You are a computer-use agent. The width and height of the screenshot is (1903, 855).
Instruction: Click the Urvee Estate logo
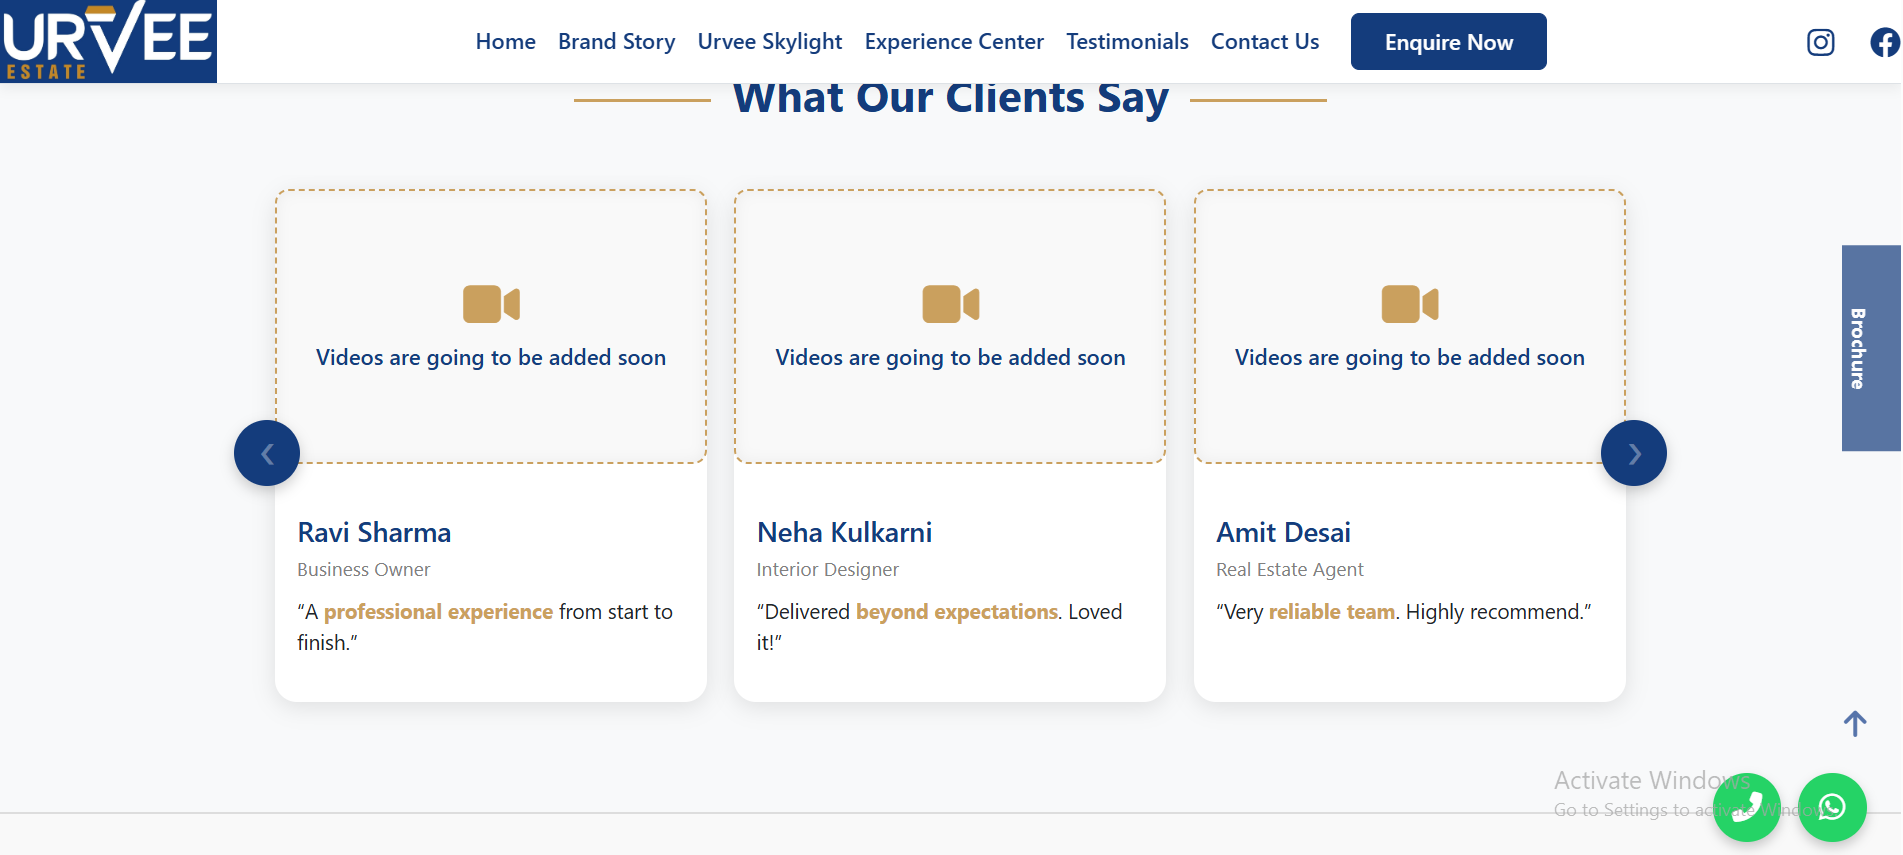pos(108,41)
